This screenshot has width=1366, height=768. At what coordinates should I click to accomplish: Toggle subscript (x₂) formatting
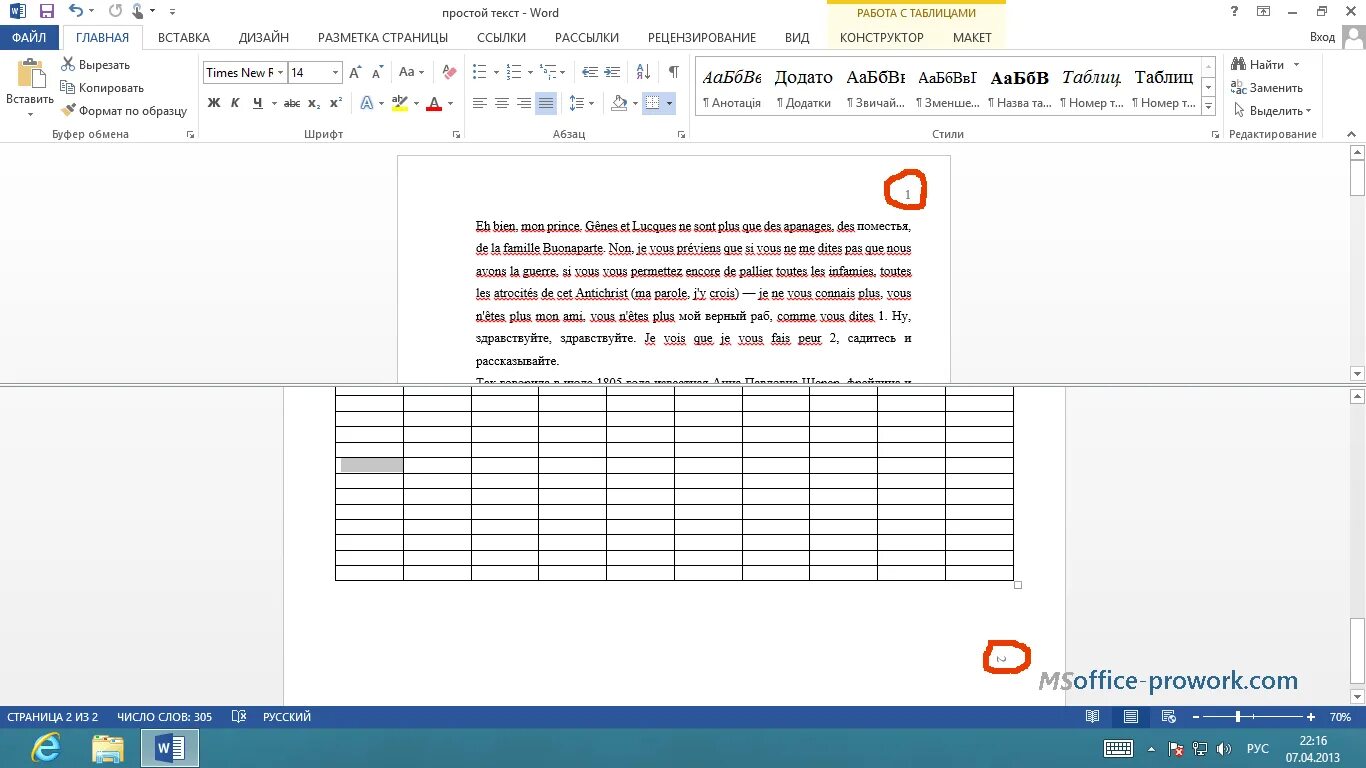click(314, 103)
